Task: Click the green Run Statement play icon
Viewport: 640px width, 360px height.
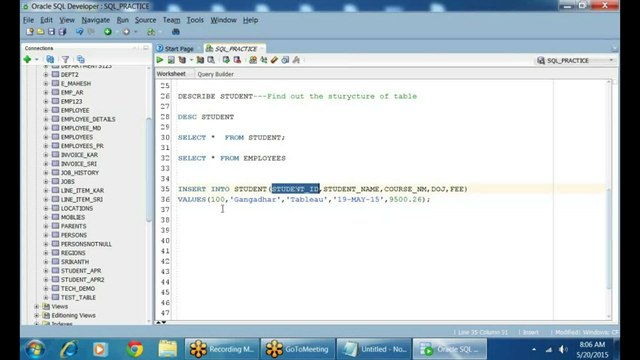Action: (x=160, y=60)
